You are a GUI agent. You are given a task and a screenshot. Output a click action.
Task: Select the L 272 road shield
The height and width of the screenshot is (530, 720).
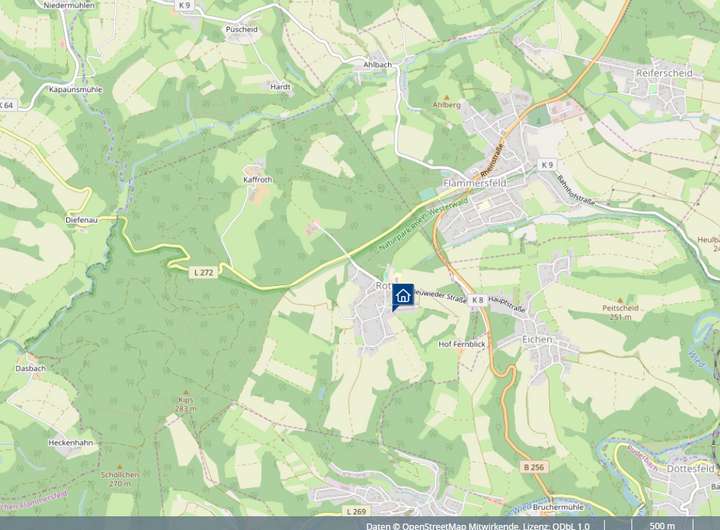(x=203, y=272)
